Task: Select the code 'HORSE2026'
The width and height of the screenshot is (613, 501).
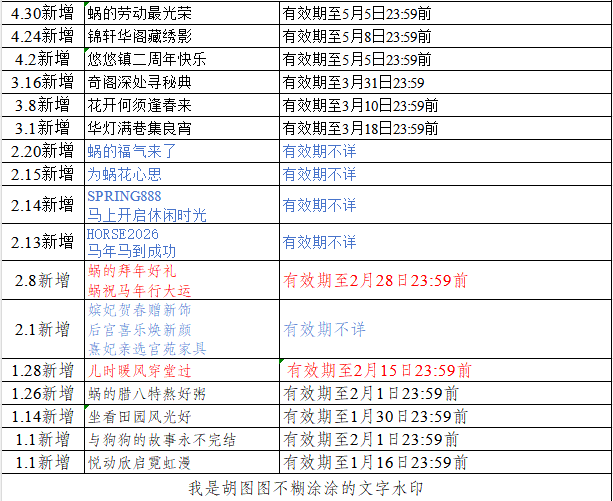Action: (x=123, y=234)
